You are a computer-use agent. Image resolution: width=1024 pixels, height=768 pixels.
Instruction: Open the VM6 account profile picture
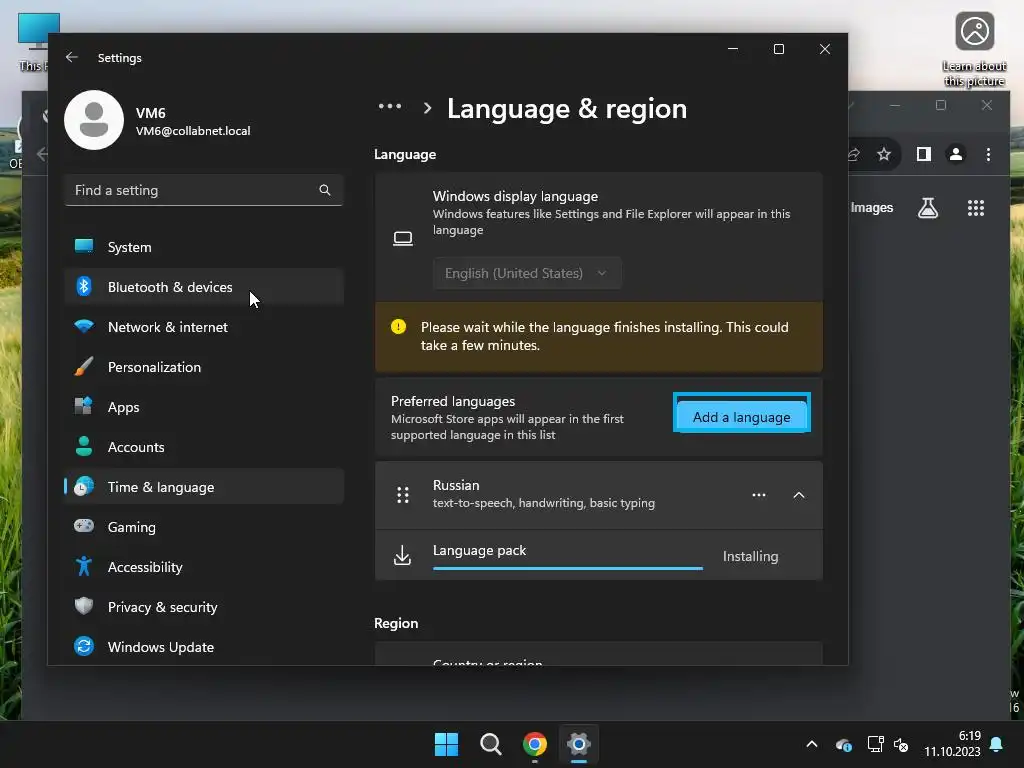[x=94, y=120]
